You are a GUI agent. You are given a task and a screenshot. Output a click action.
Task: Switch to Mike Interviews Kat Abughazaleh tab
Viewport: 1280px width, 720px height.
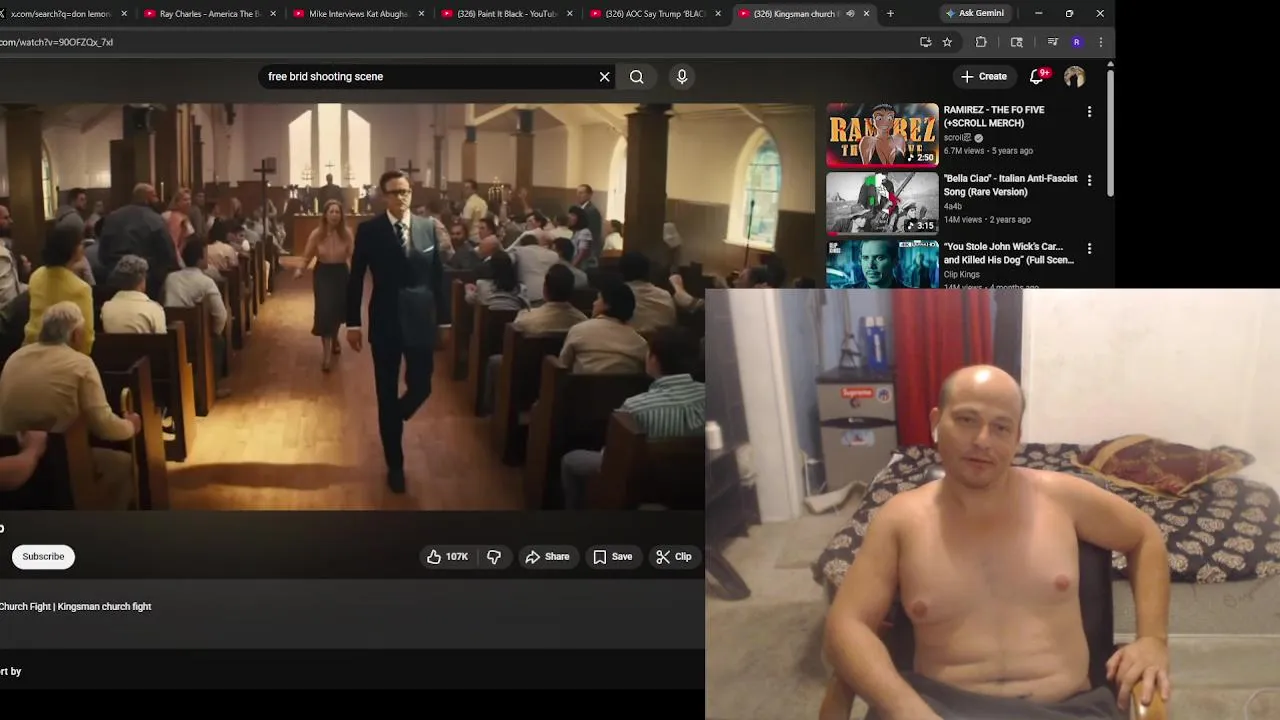358,14
